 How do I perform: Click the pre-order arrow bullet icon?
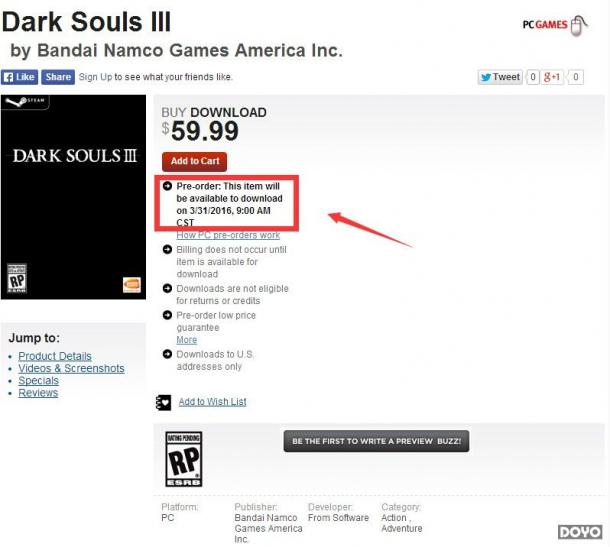pyautogui.click(x=167, y=186)
